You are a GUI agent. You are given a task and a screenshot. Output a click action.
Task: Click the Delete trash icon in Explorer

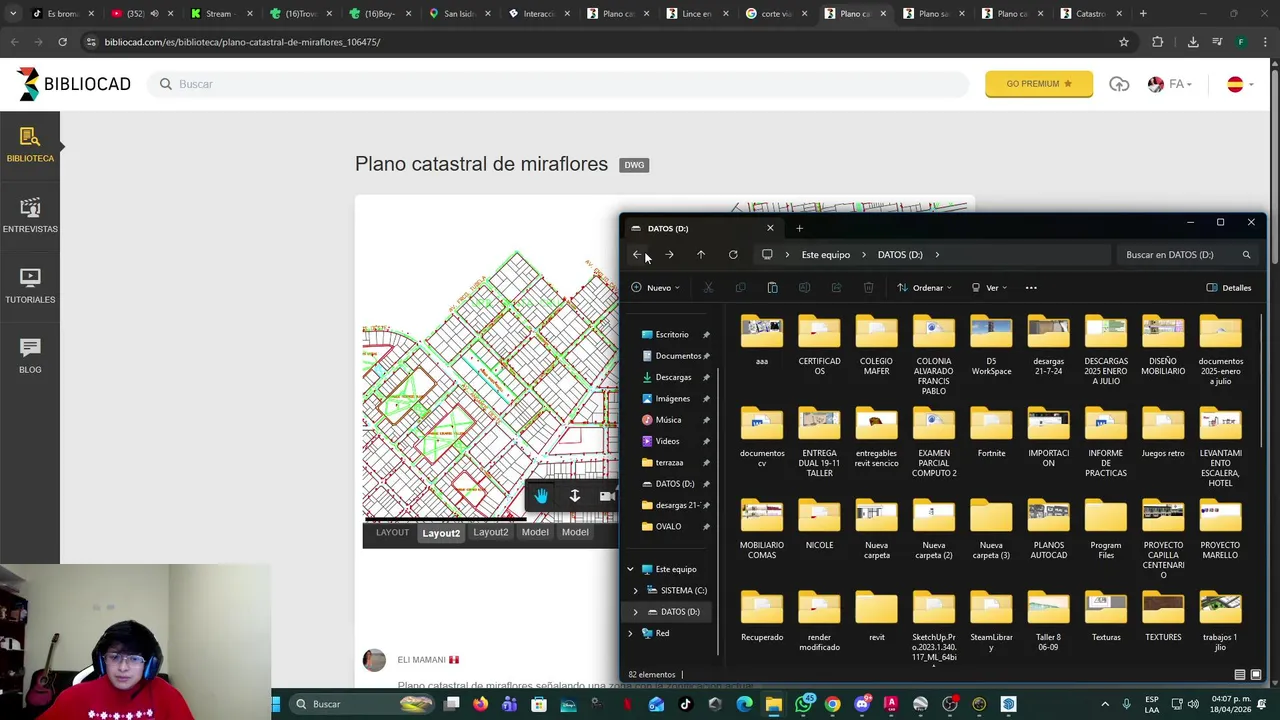tap(868, 288)
